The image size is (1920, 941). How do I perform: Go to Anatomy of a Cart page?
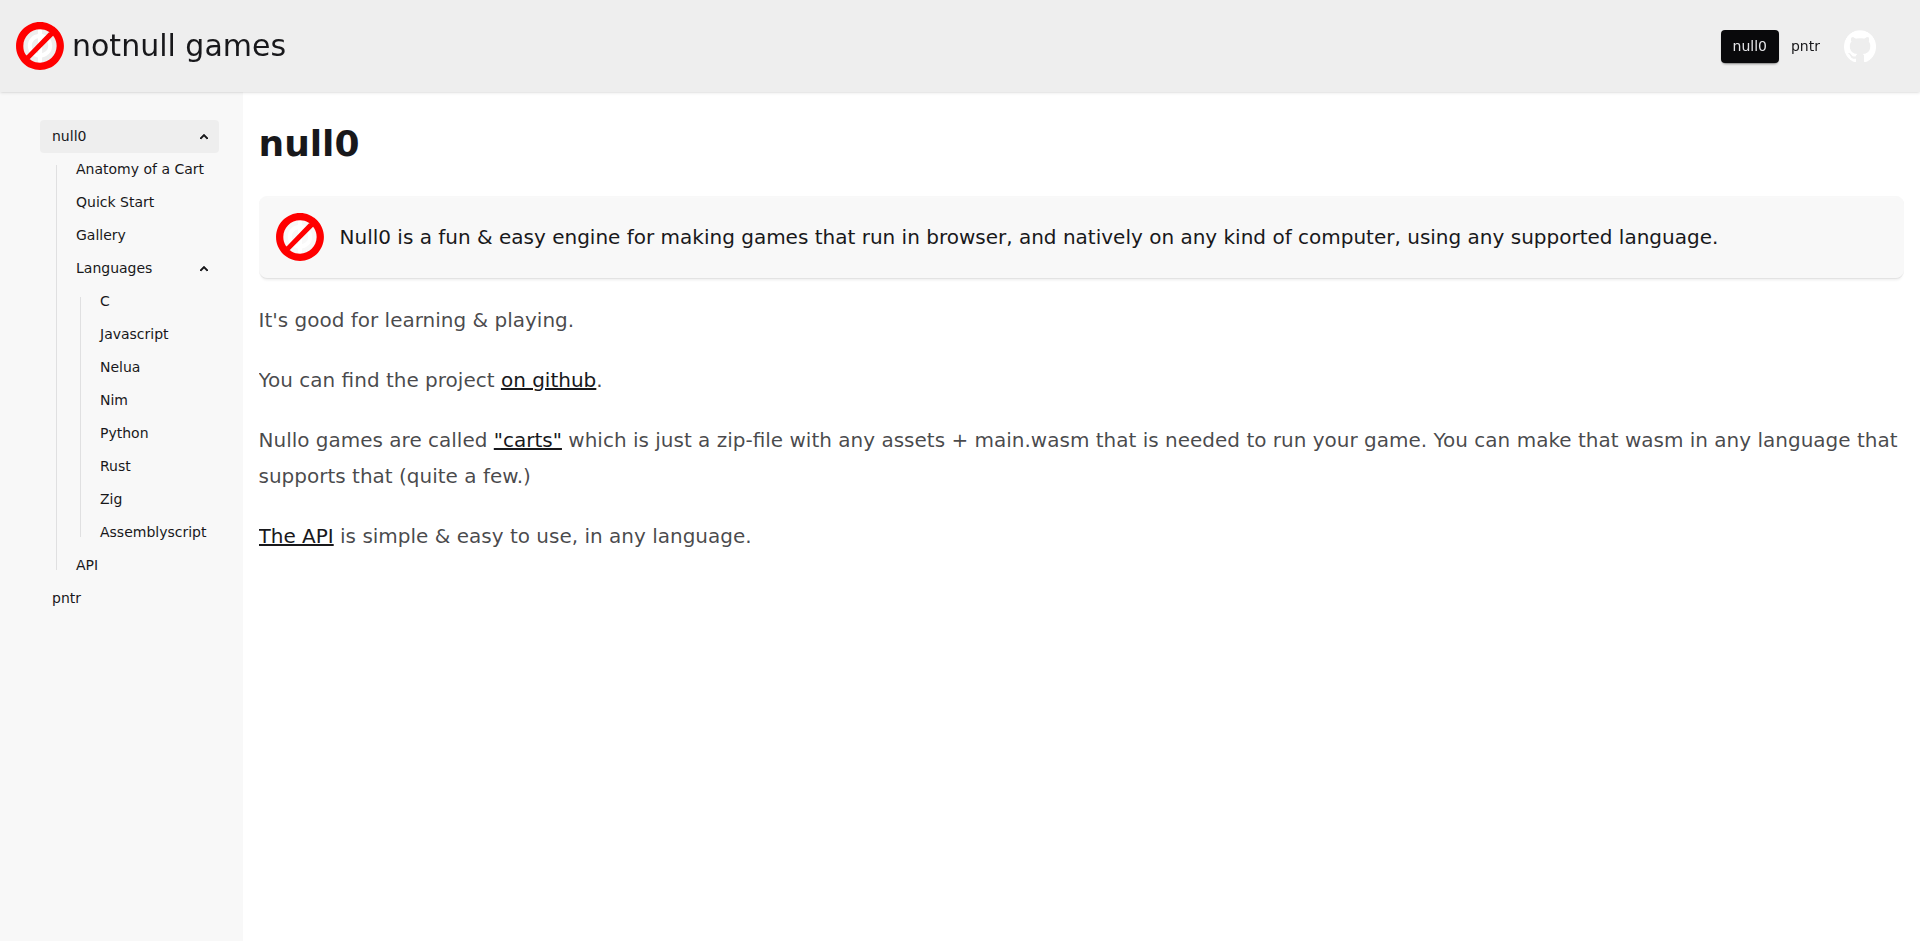(140, 169)
